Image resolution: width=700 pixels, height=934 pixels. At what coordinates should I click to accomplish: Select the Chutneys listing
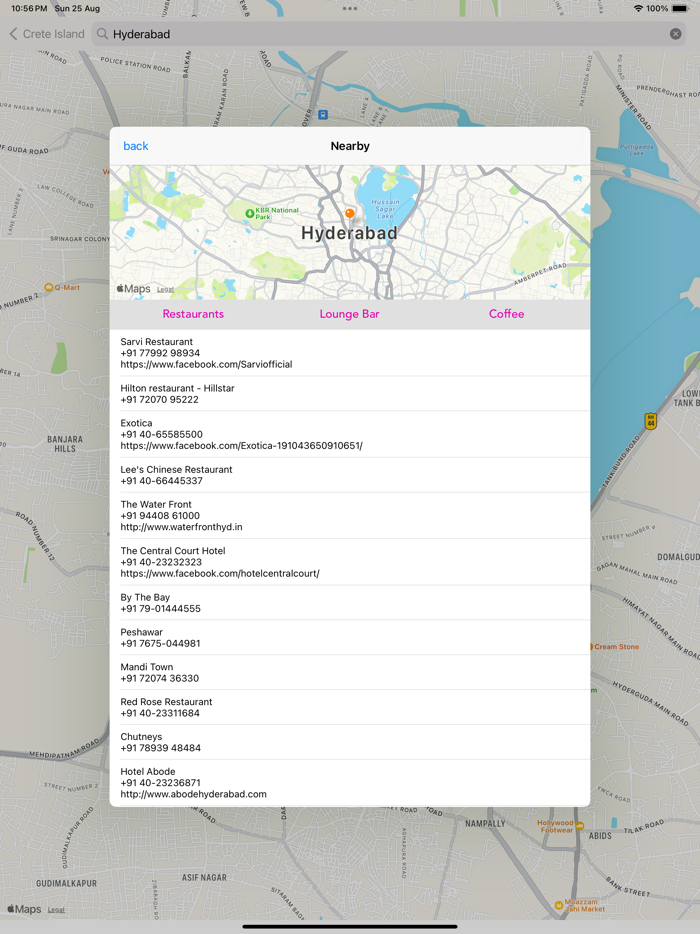coord(350,742)
